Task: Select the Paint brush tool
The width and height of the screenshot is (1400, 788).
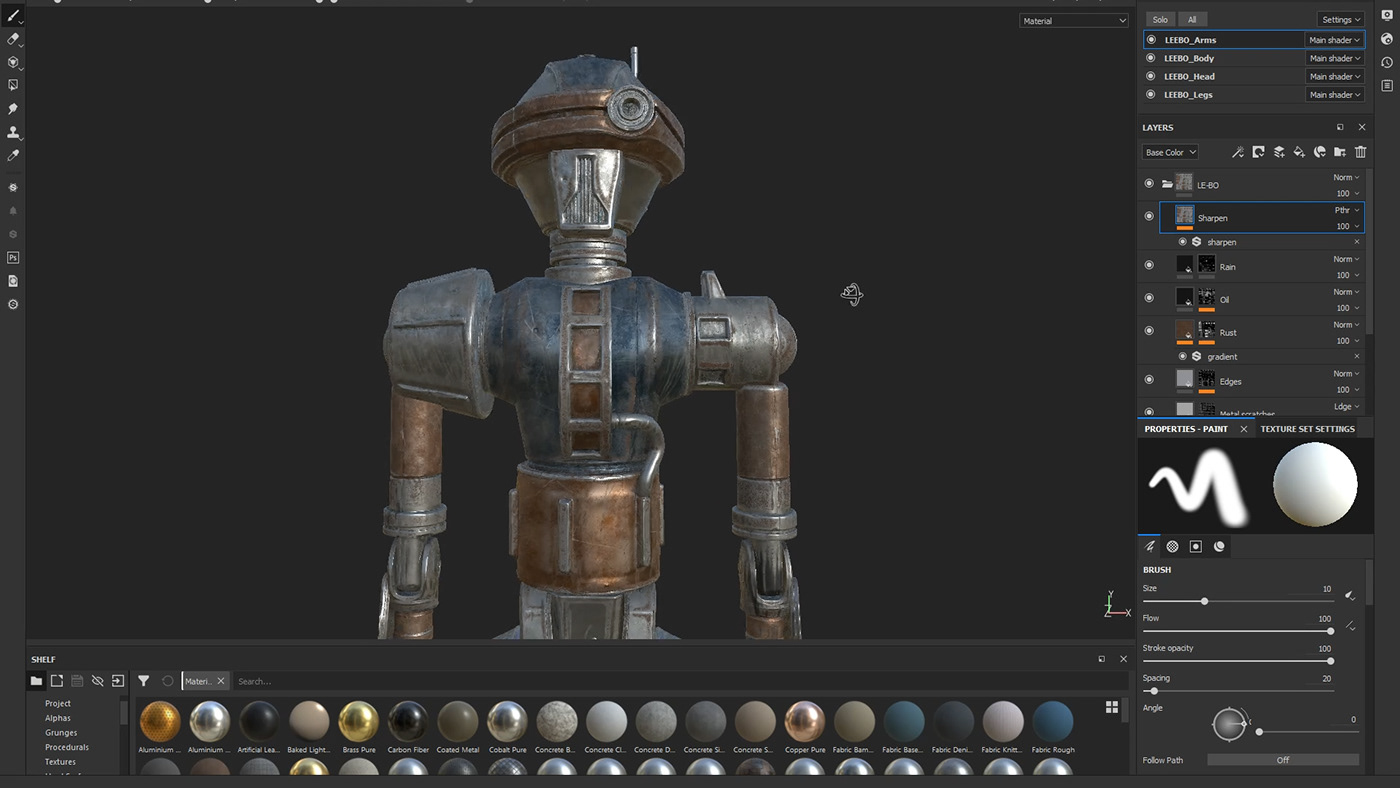Action: [x=13, y=16]
